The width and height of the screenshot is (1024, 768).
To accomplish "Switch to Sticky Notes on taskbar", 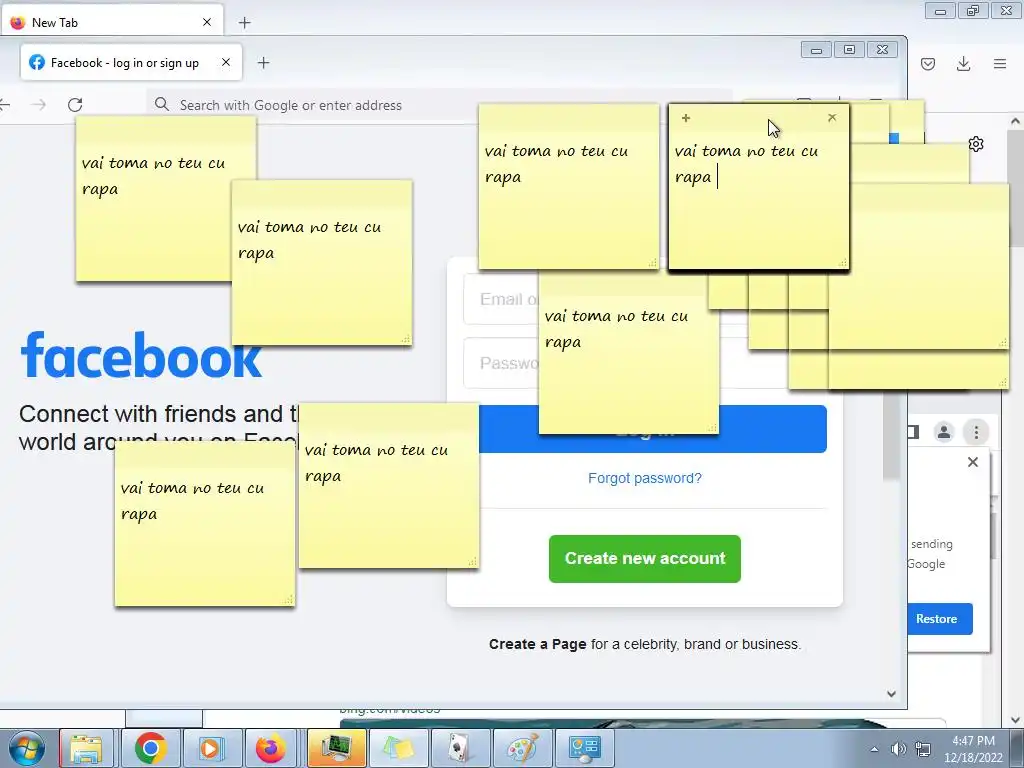I will pyautogui.click(x=398, y=748).
